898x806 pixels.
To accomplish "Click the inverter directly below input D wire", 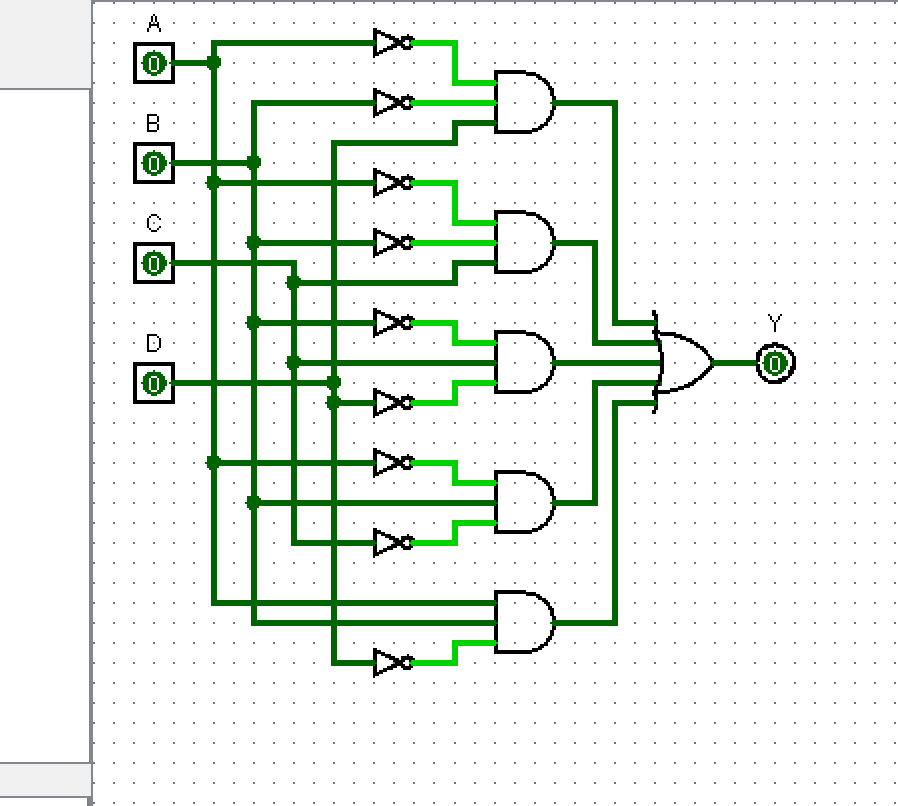I will pos(390,403).
